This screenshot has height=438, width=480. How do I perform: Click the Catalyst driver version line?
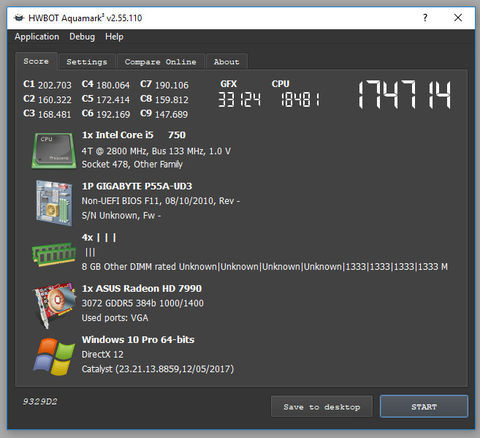click(158, 369)
